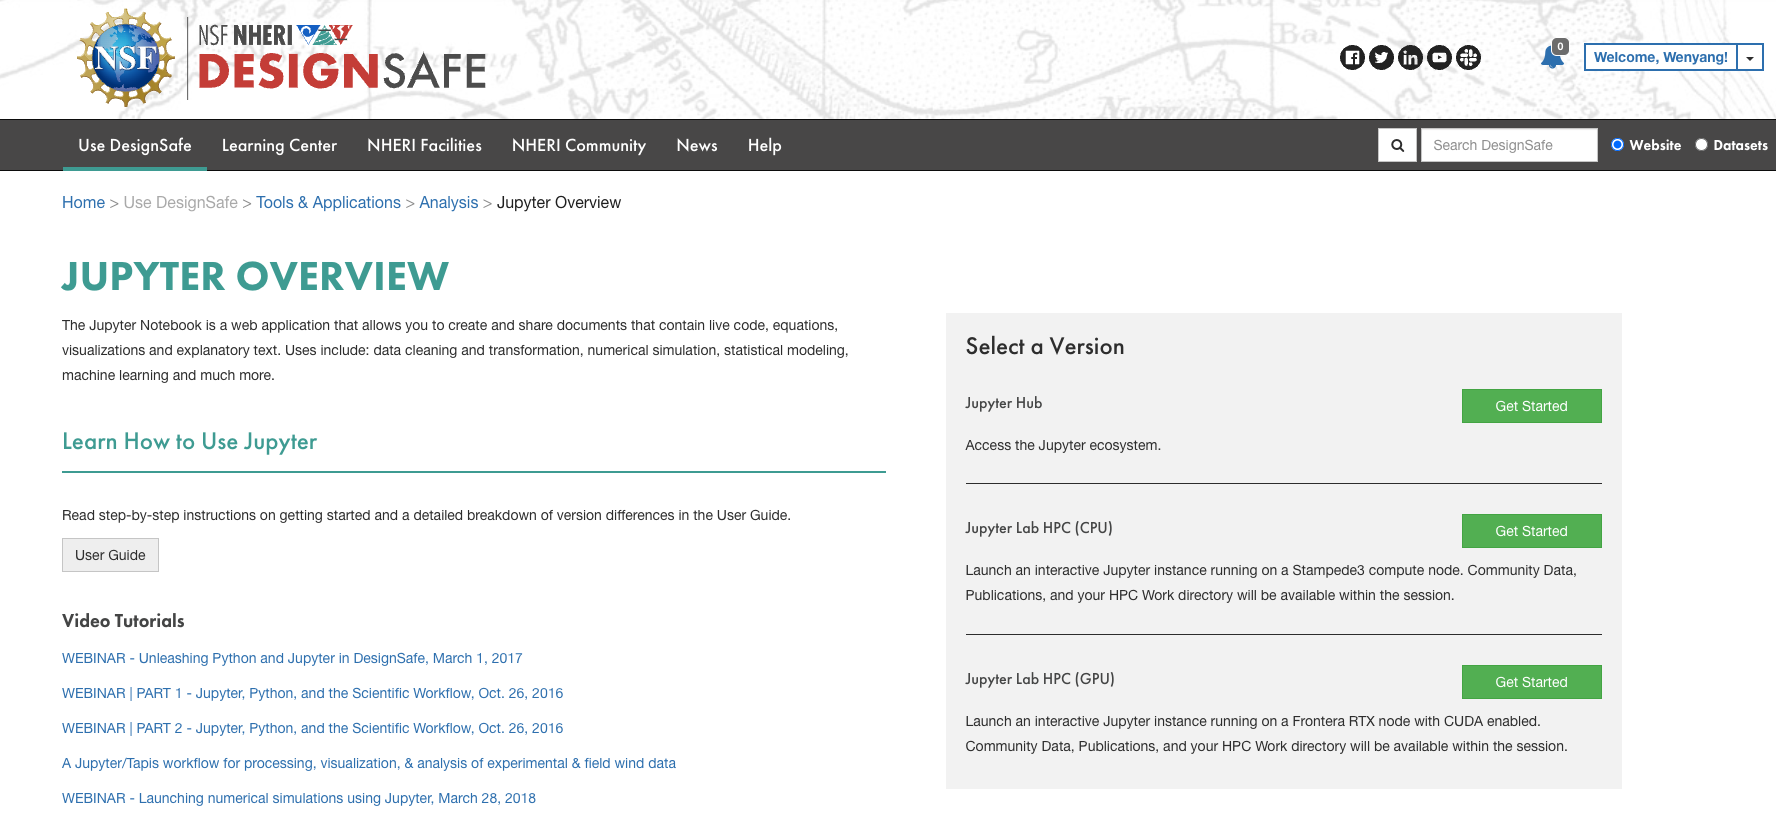
Task: Check the notifications bell icon
Action: [x=1553, y=57]
